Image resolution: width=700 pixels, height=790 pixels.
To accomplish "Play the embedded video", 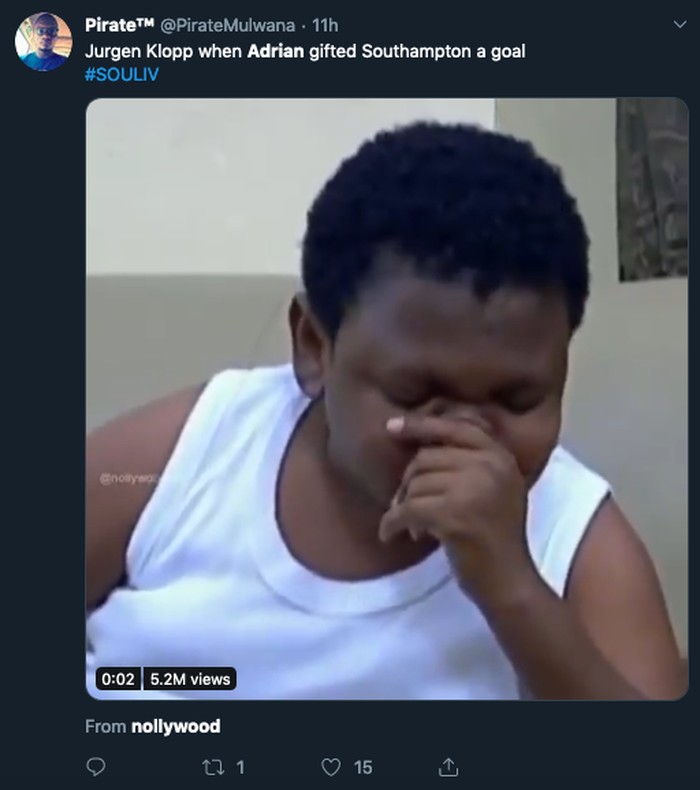I will pos(386,398).
